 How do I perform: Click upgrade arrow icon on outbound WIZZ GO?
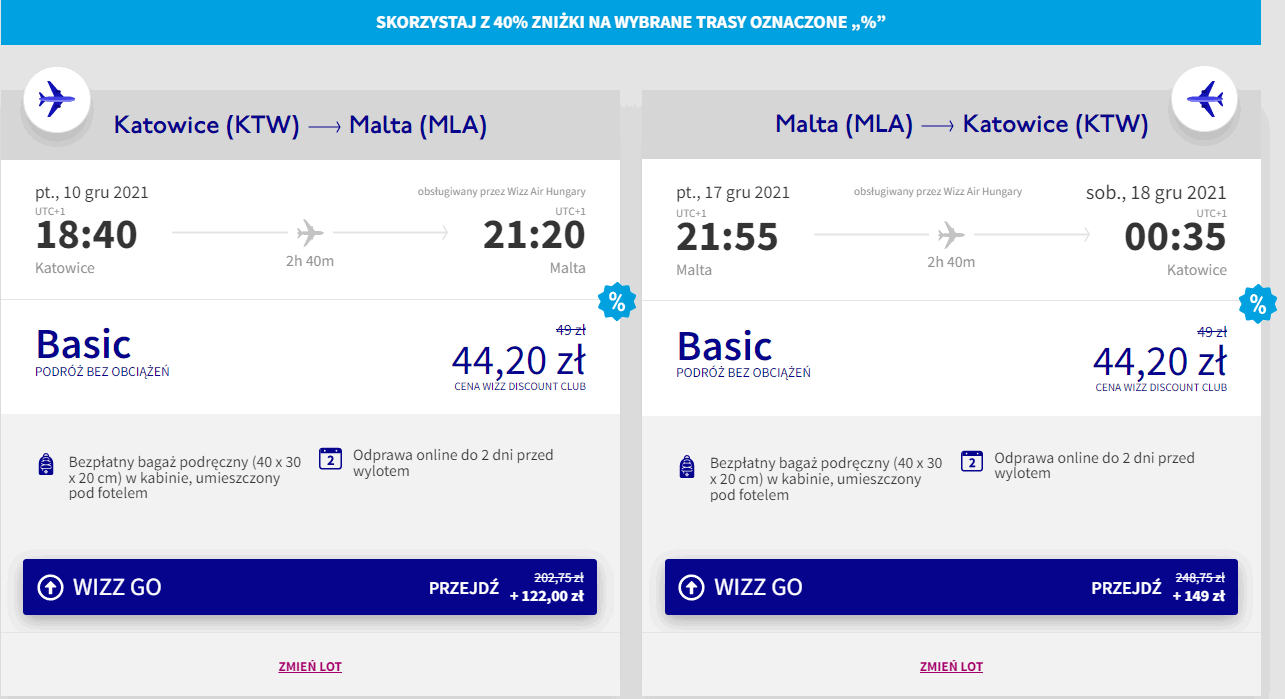50,587
